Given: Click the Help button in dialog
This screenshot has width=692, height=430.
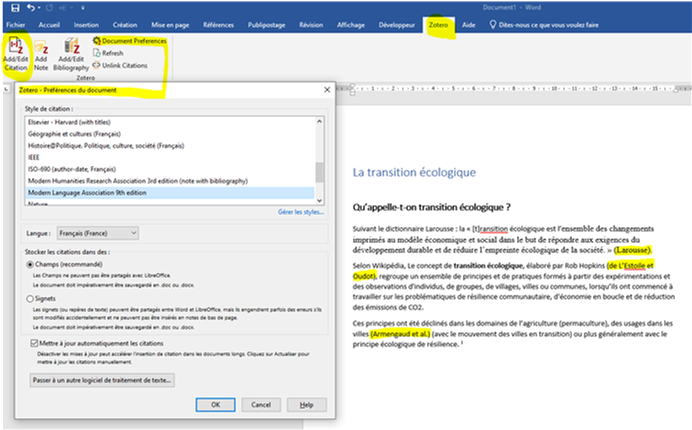Looking at the screenshot, I should pyautogui.click(x=306, y=404).
